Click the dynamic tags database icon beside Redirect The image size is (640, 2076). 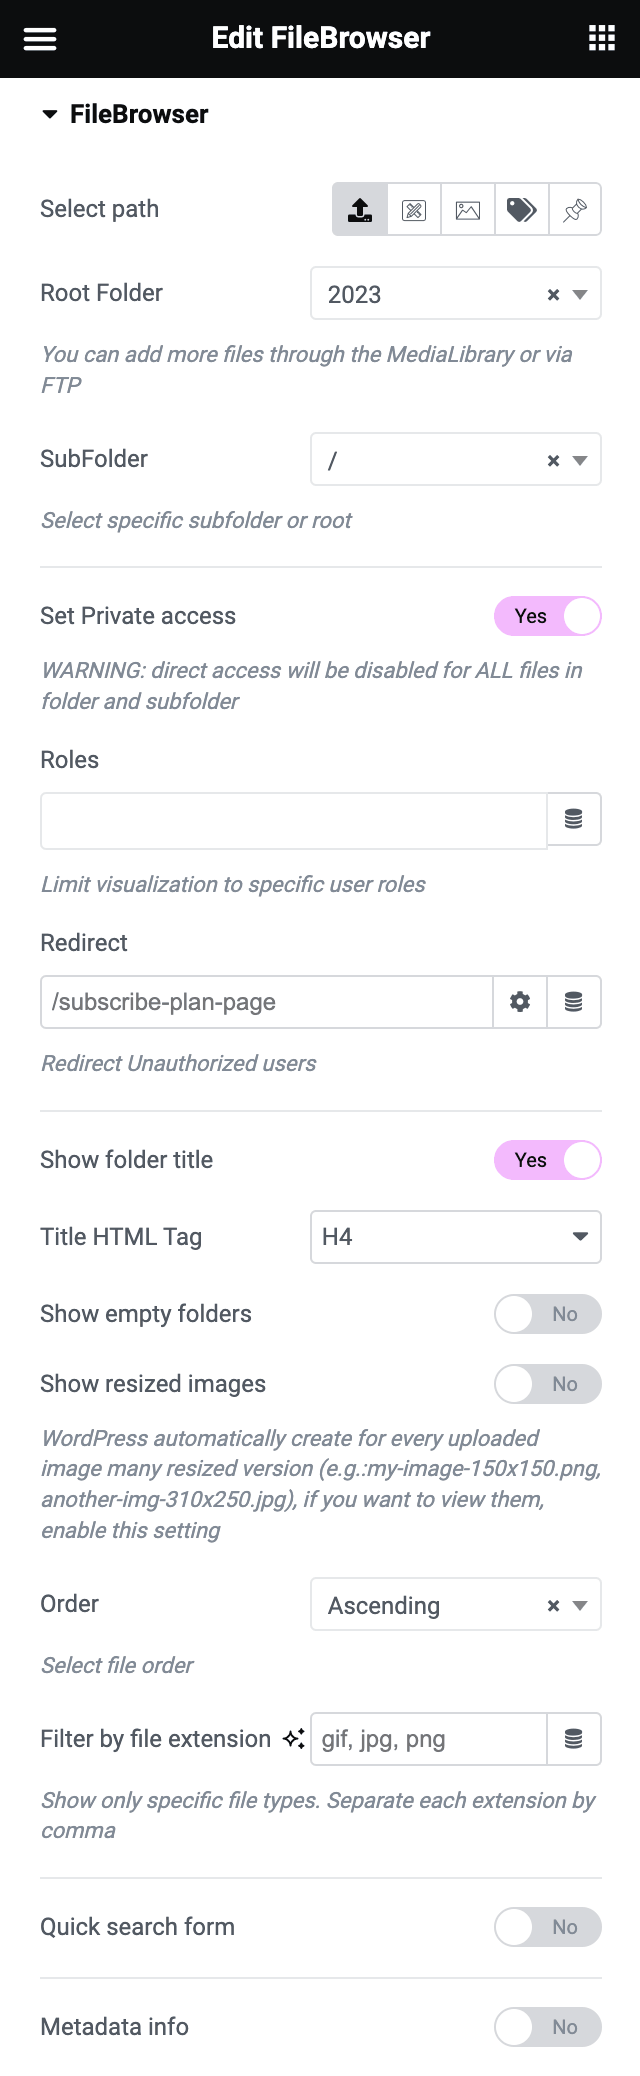pyautogui.click(x=574, y=1001)
